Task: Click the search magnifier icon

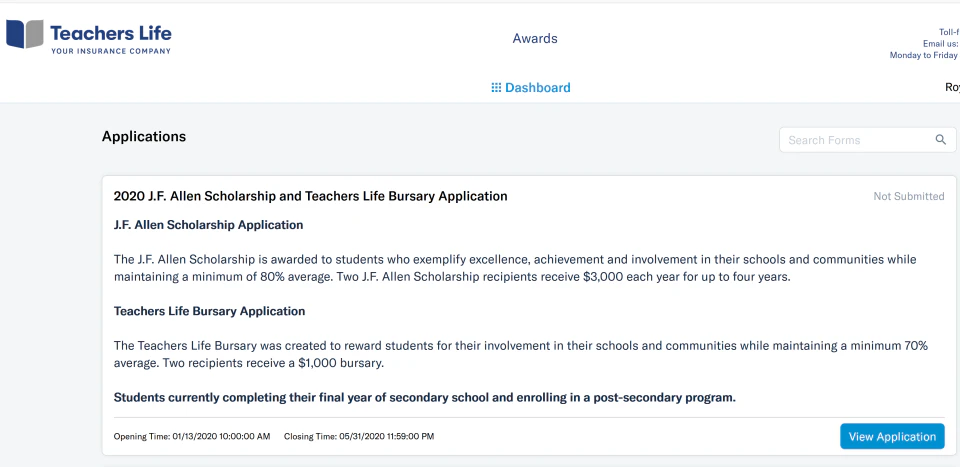Action: [940, 140]
